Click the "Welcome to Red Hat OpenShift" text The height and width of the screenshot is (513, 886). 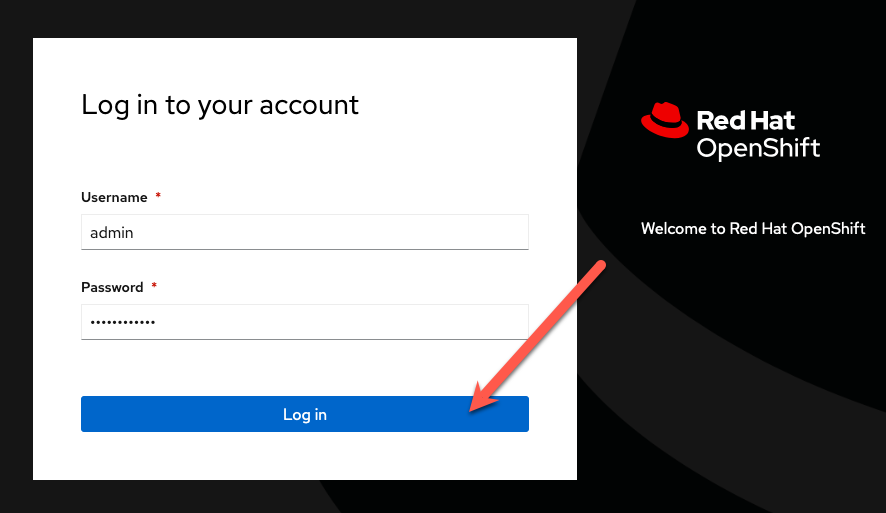(753, 228)
